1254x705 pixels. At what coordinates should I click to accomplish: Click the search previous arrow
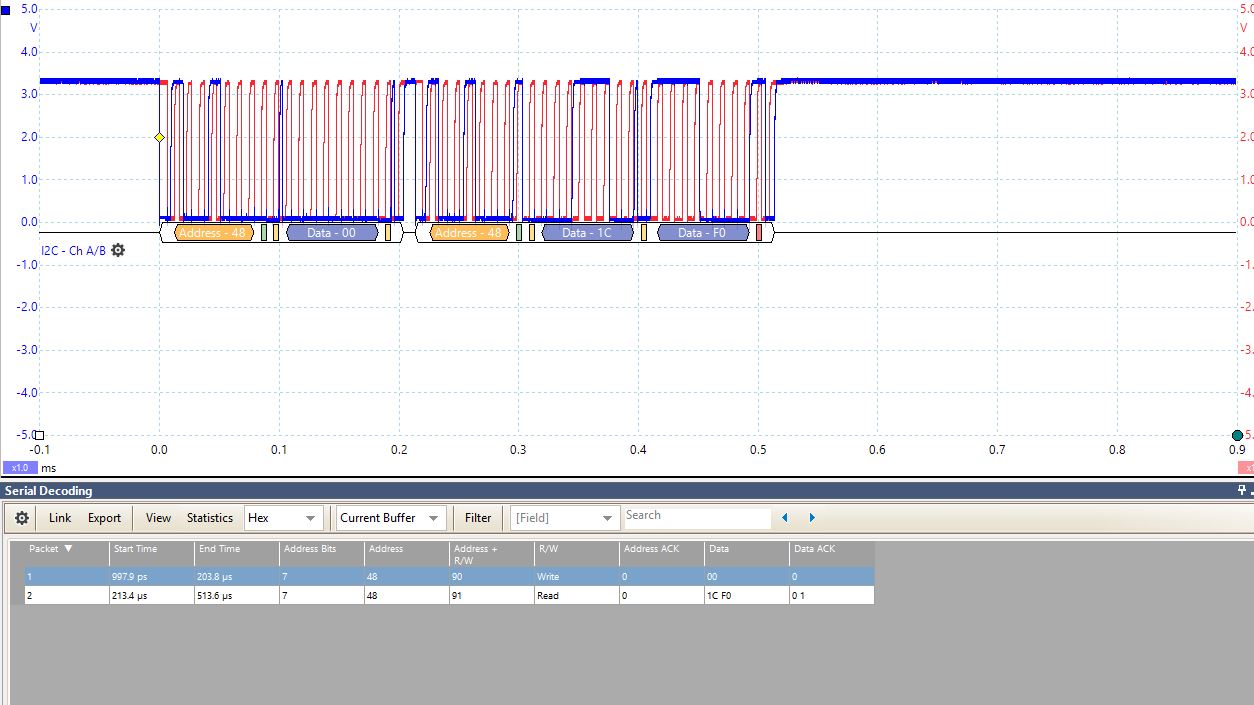point(784,518)
